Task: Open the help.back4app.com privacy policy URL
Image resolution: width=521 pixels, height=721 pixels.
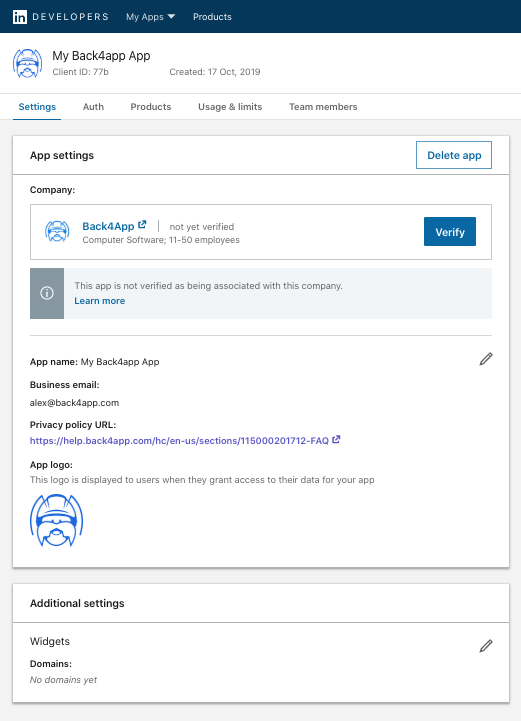Action: tap(179, 441)
